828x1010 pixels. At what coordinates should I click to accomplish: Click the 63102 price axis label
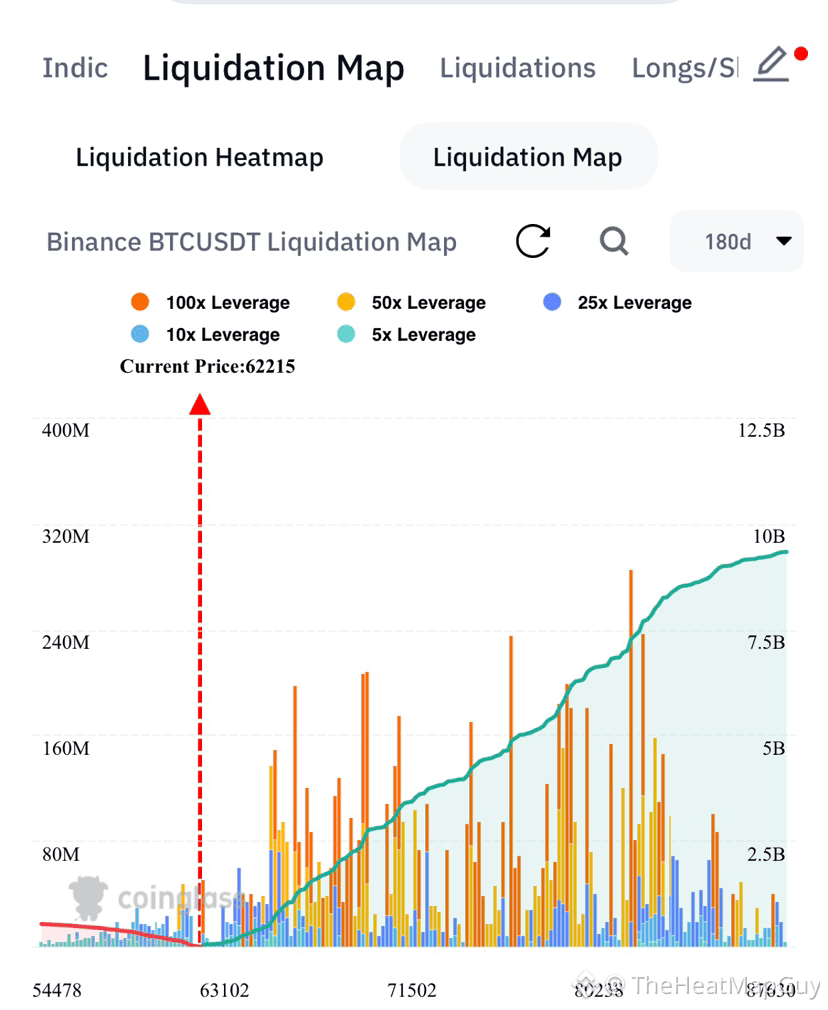click(x=224, y=990)
